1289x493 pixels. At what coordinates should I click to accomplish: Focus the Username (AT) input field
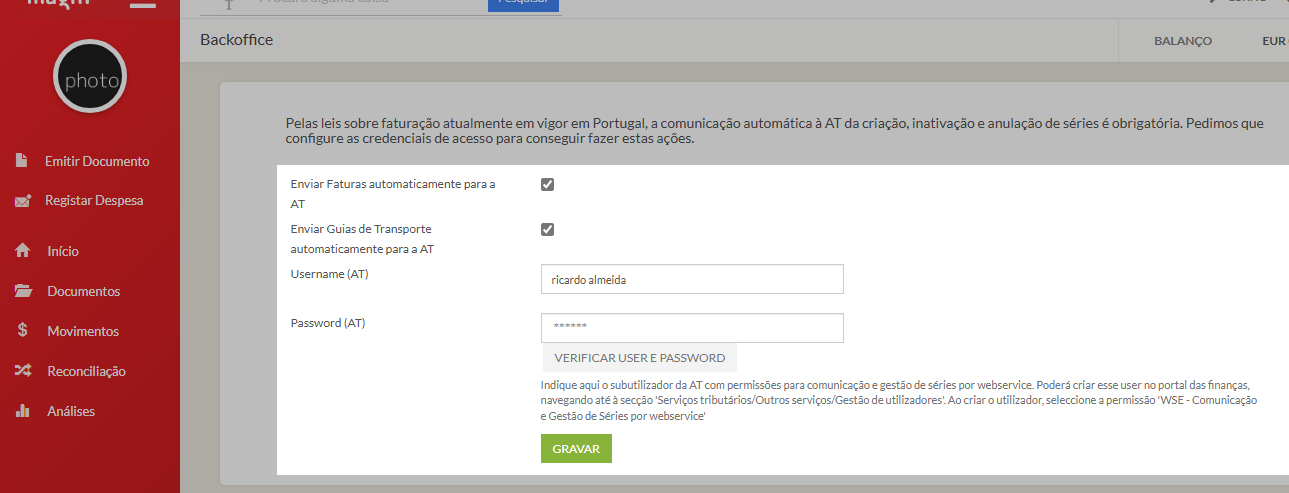692,280
